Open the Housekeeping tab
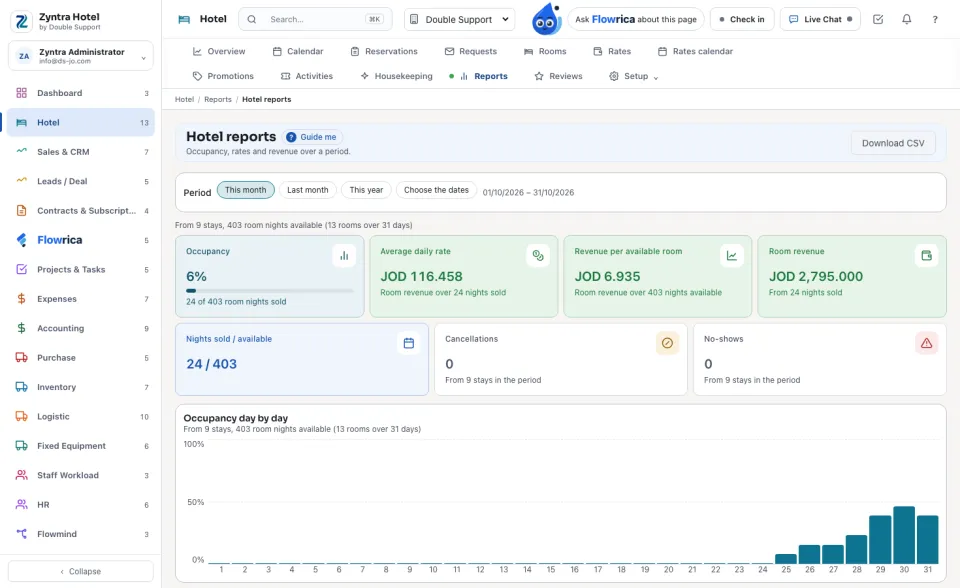The image size is (960, 588). (396, 76)
